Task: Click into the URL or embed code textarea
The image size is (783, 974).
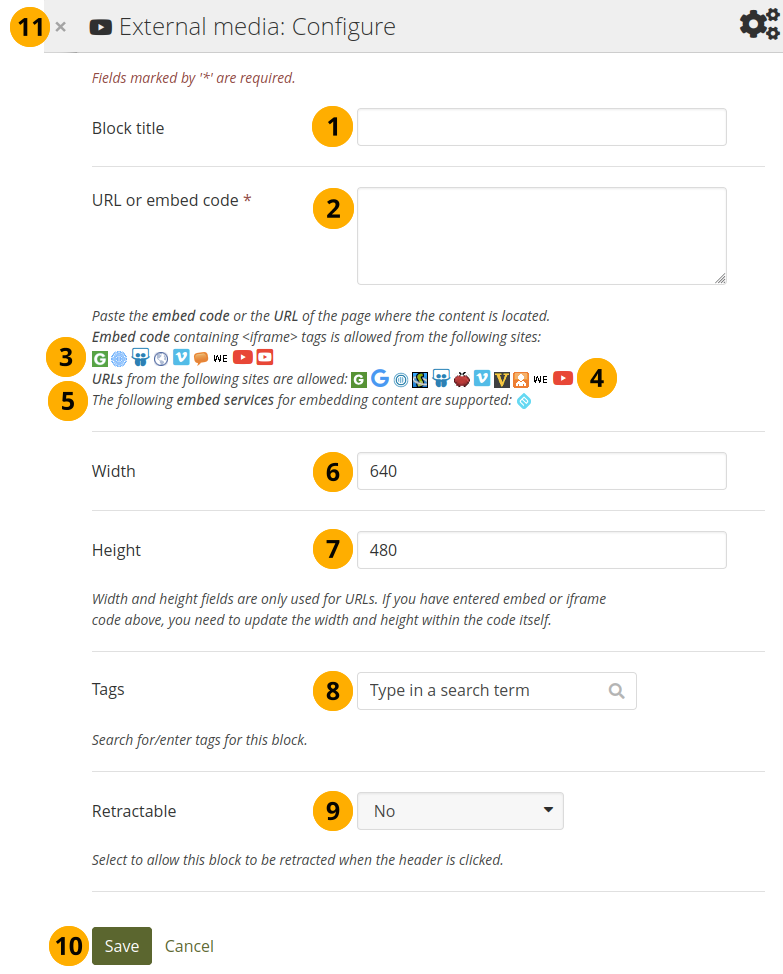Action: tap(541, 236)
